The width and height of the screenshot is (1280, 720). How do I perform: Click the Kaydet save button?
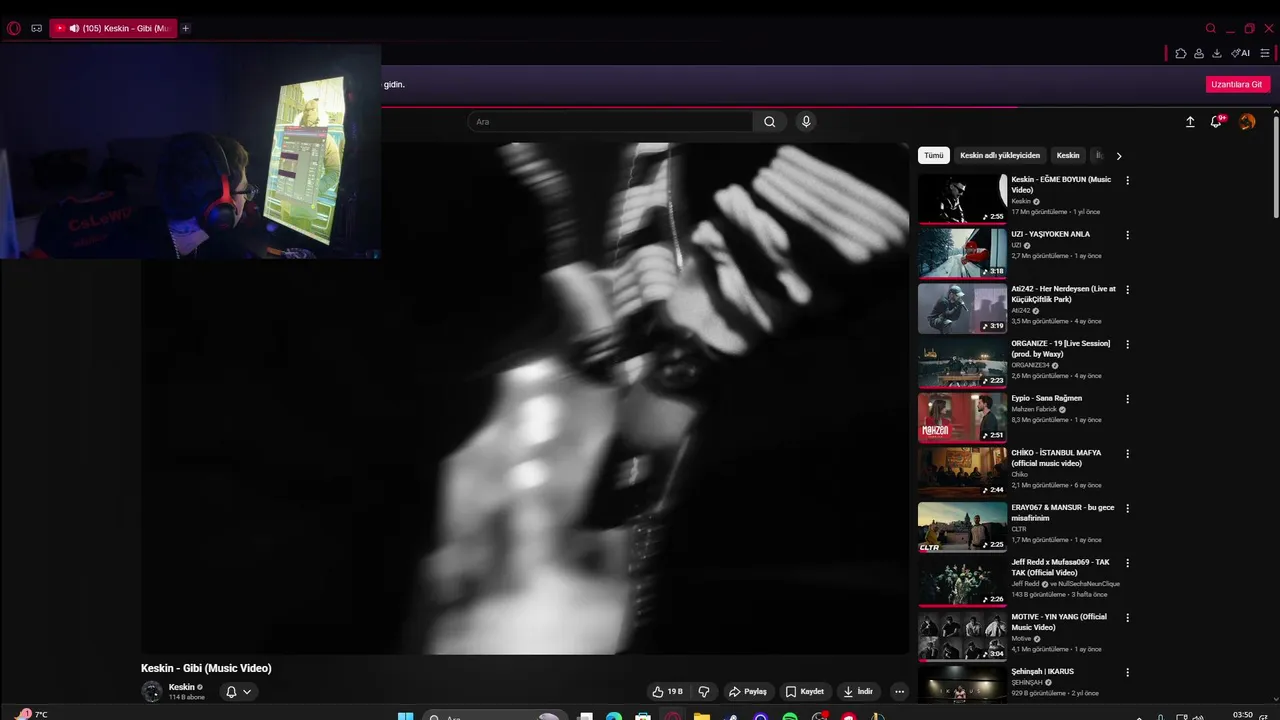[805, 691]
